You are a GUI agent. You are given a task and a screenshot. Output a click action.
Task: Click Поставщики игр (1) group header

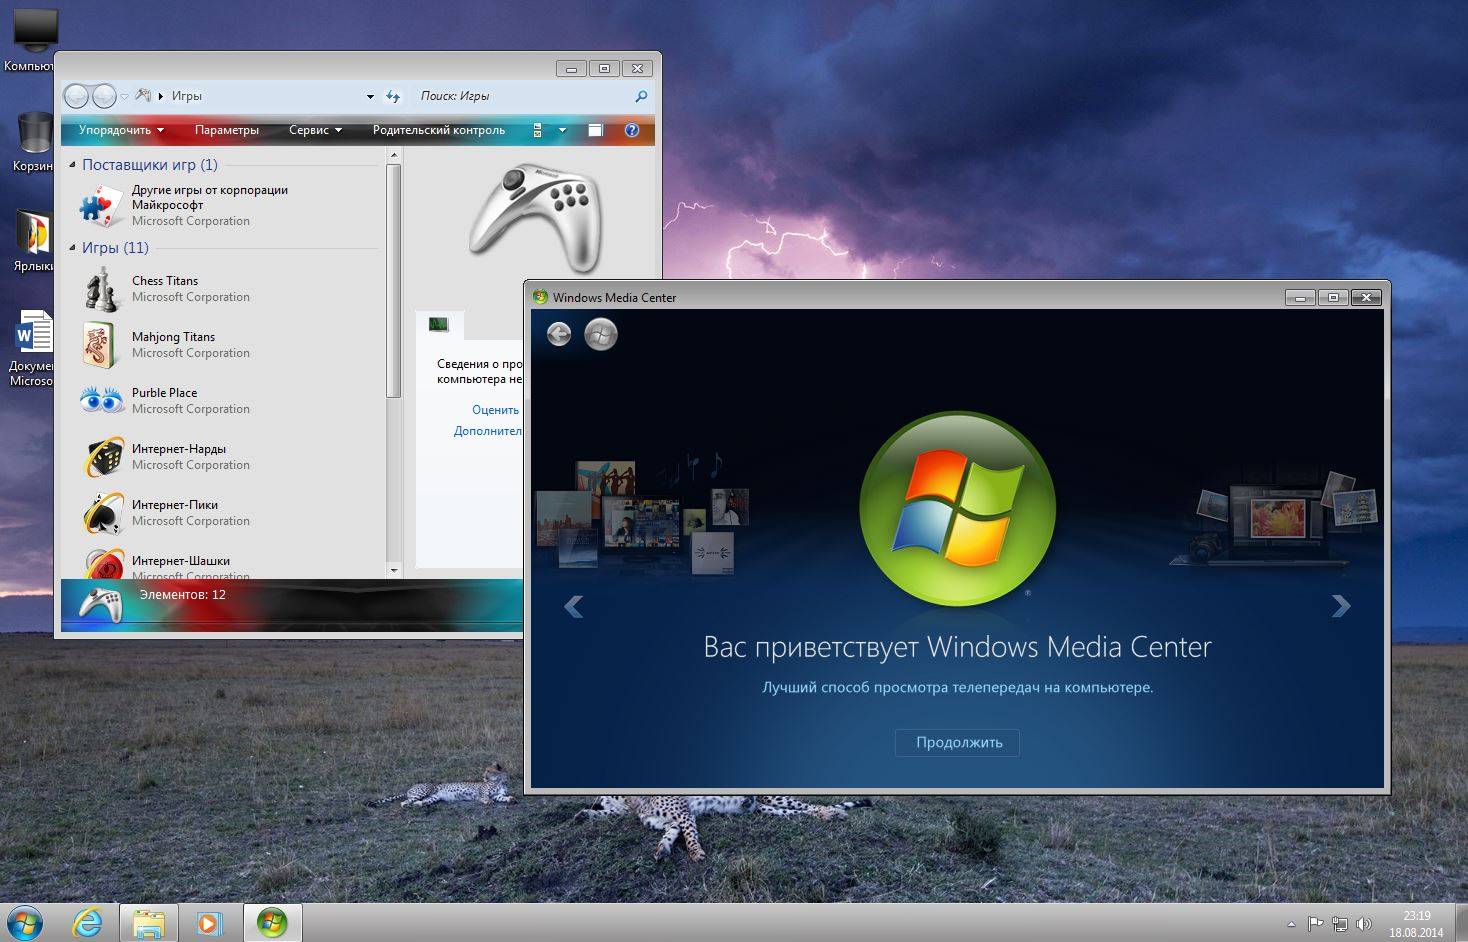[149, 164]
